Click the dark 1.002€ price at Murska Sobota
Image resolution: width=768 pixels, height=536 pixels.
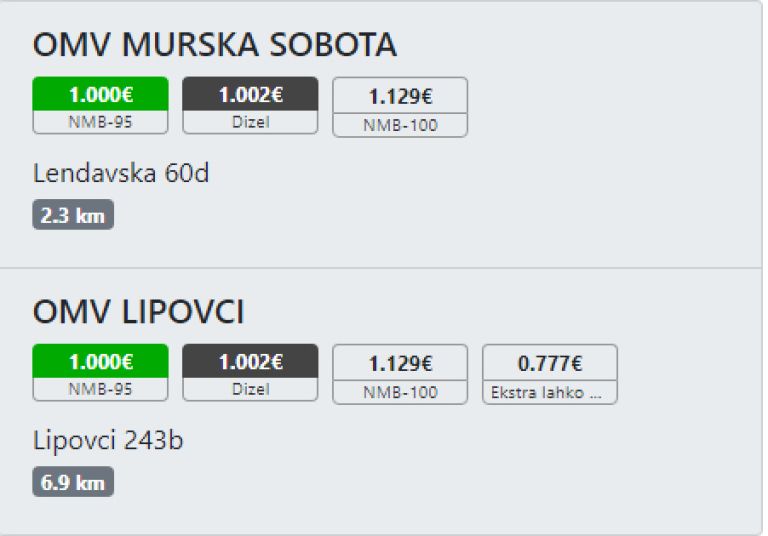tap(250, 95)
